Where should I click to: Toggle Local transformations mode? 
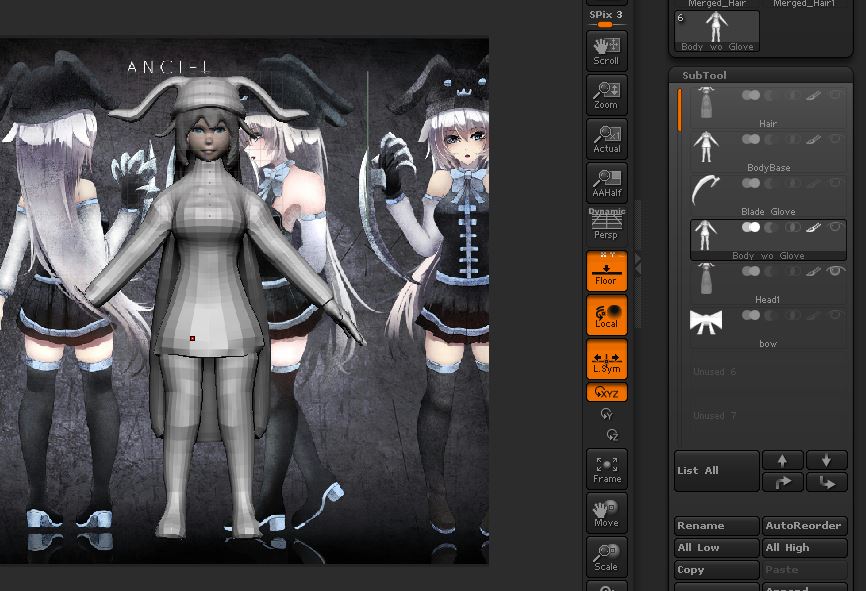click(x=606, y=315)
